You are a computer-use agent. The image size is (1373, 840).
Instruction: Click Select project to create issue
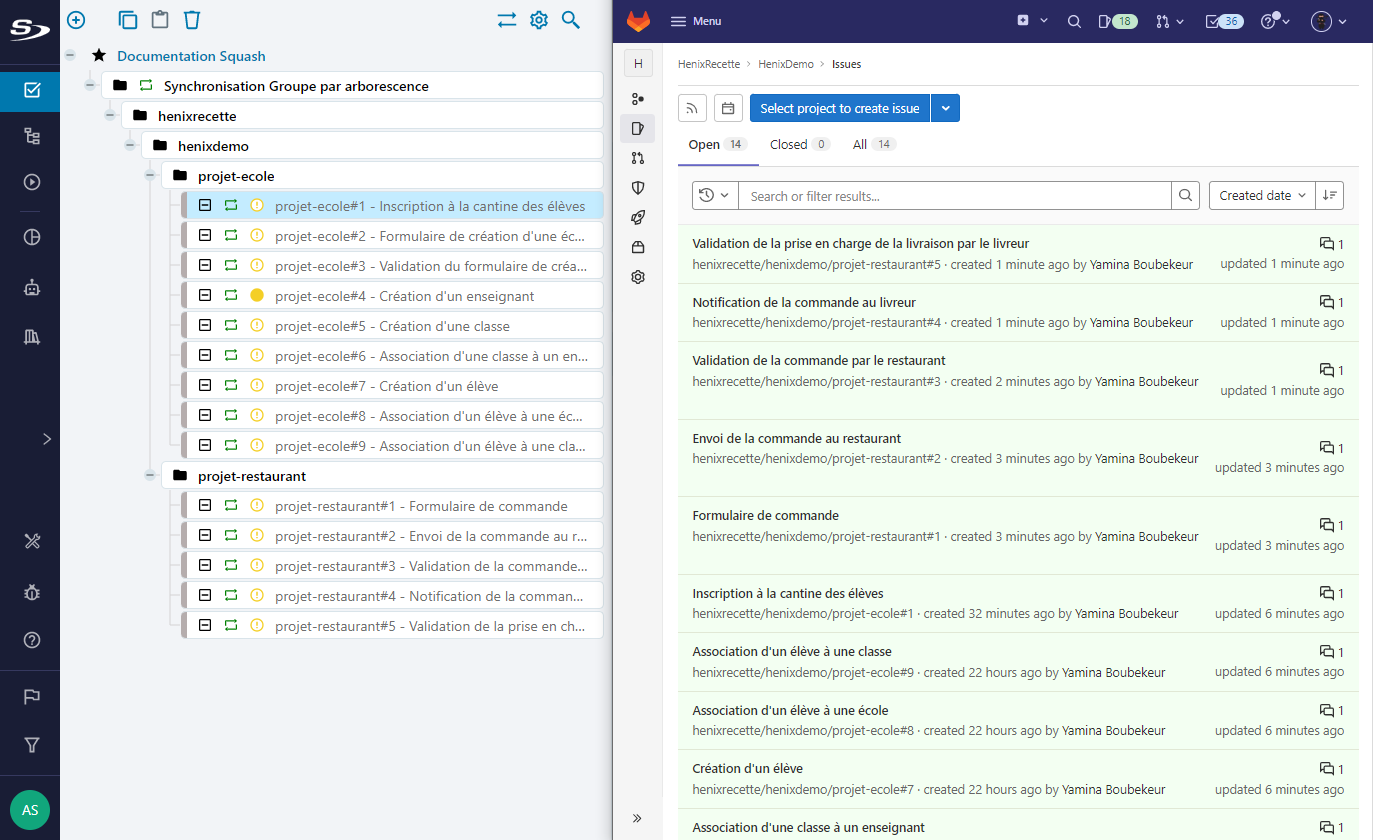(840, 107)
